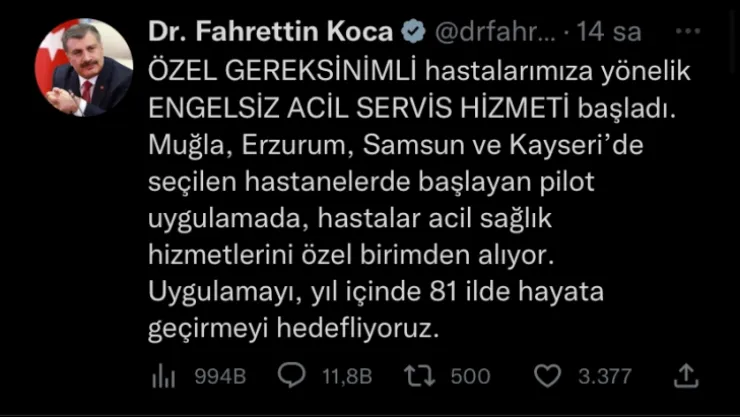Show the 994B view count details
740x417 pixels.
(220, 377)
